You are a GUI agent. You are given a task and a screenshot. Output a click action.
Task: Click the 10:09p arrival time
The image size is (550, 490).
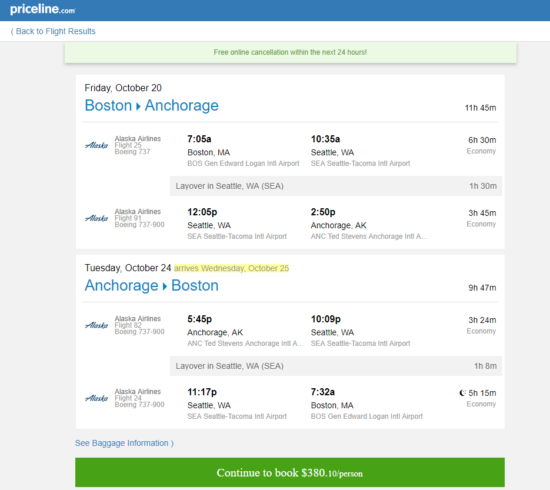(x=326, y=319)
